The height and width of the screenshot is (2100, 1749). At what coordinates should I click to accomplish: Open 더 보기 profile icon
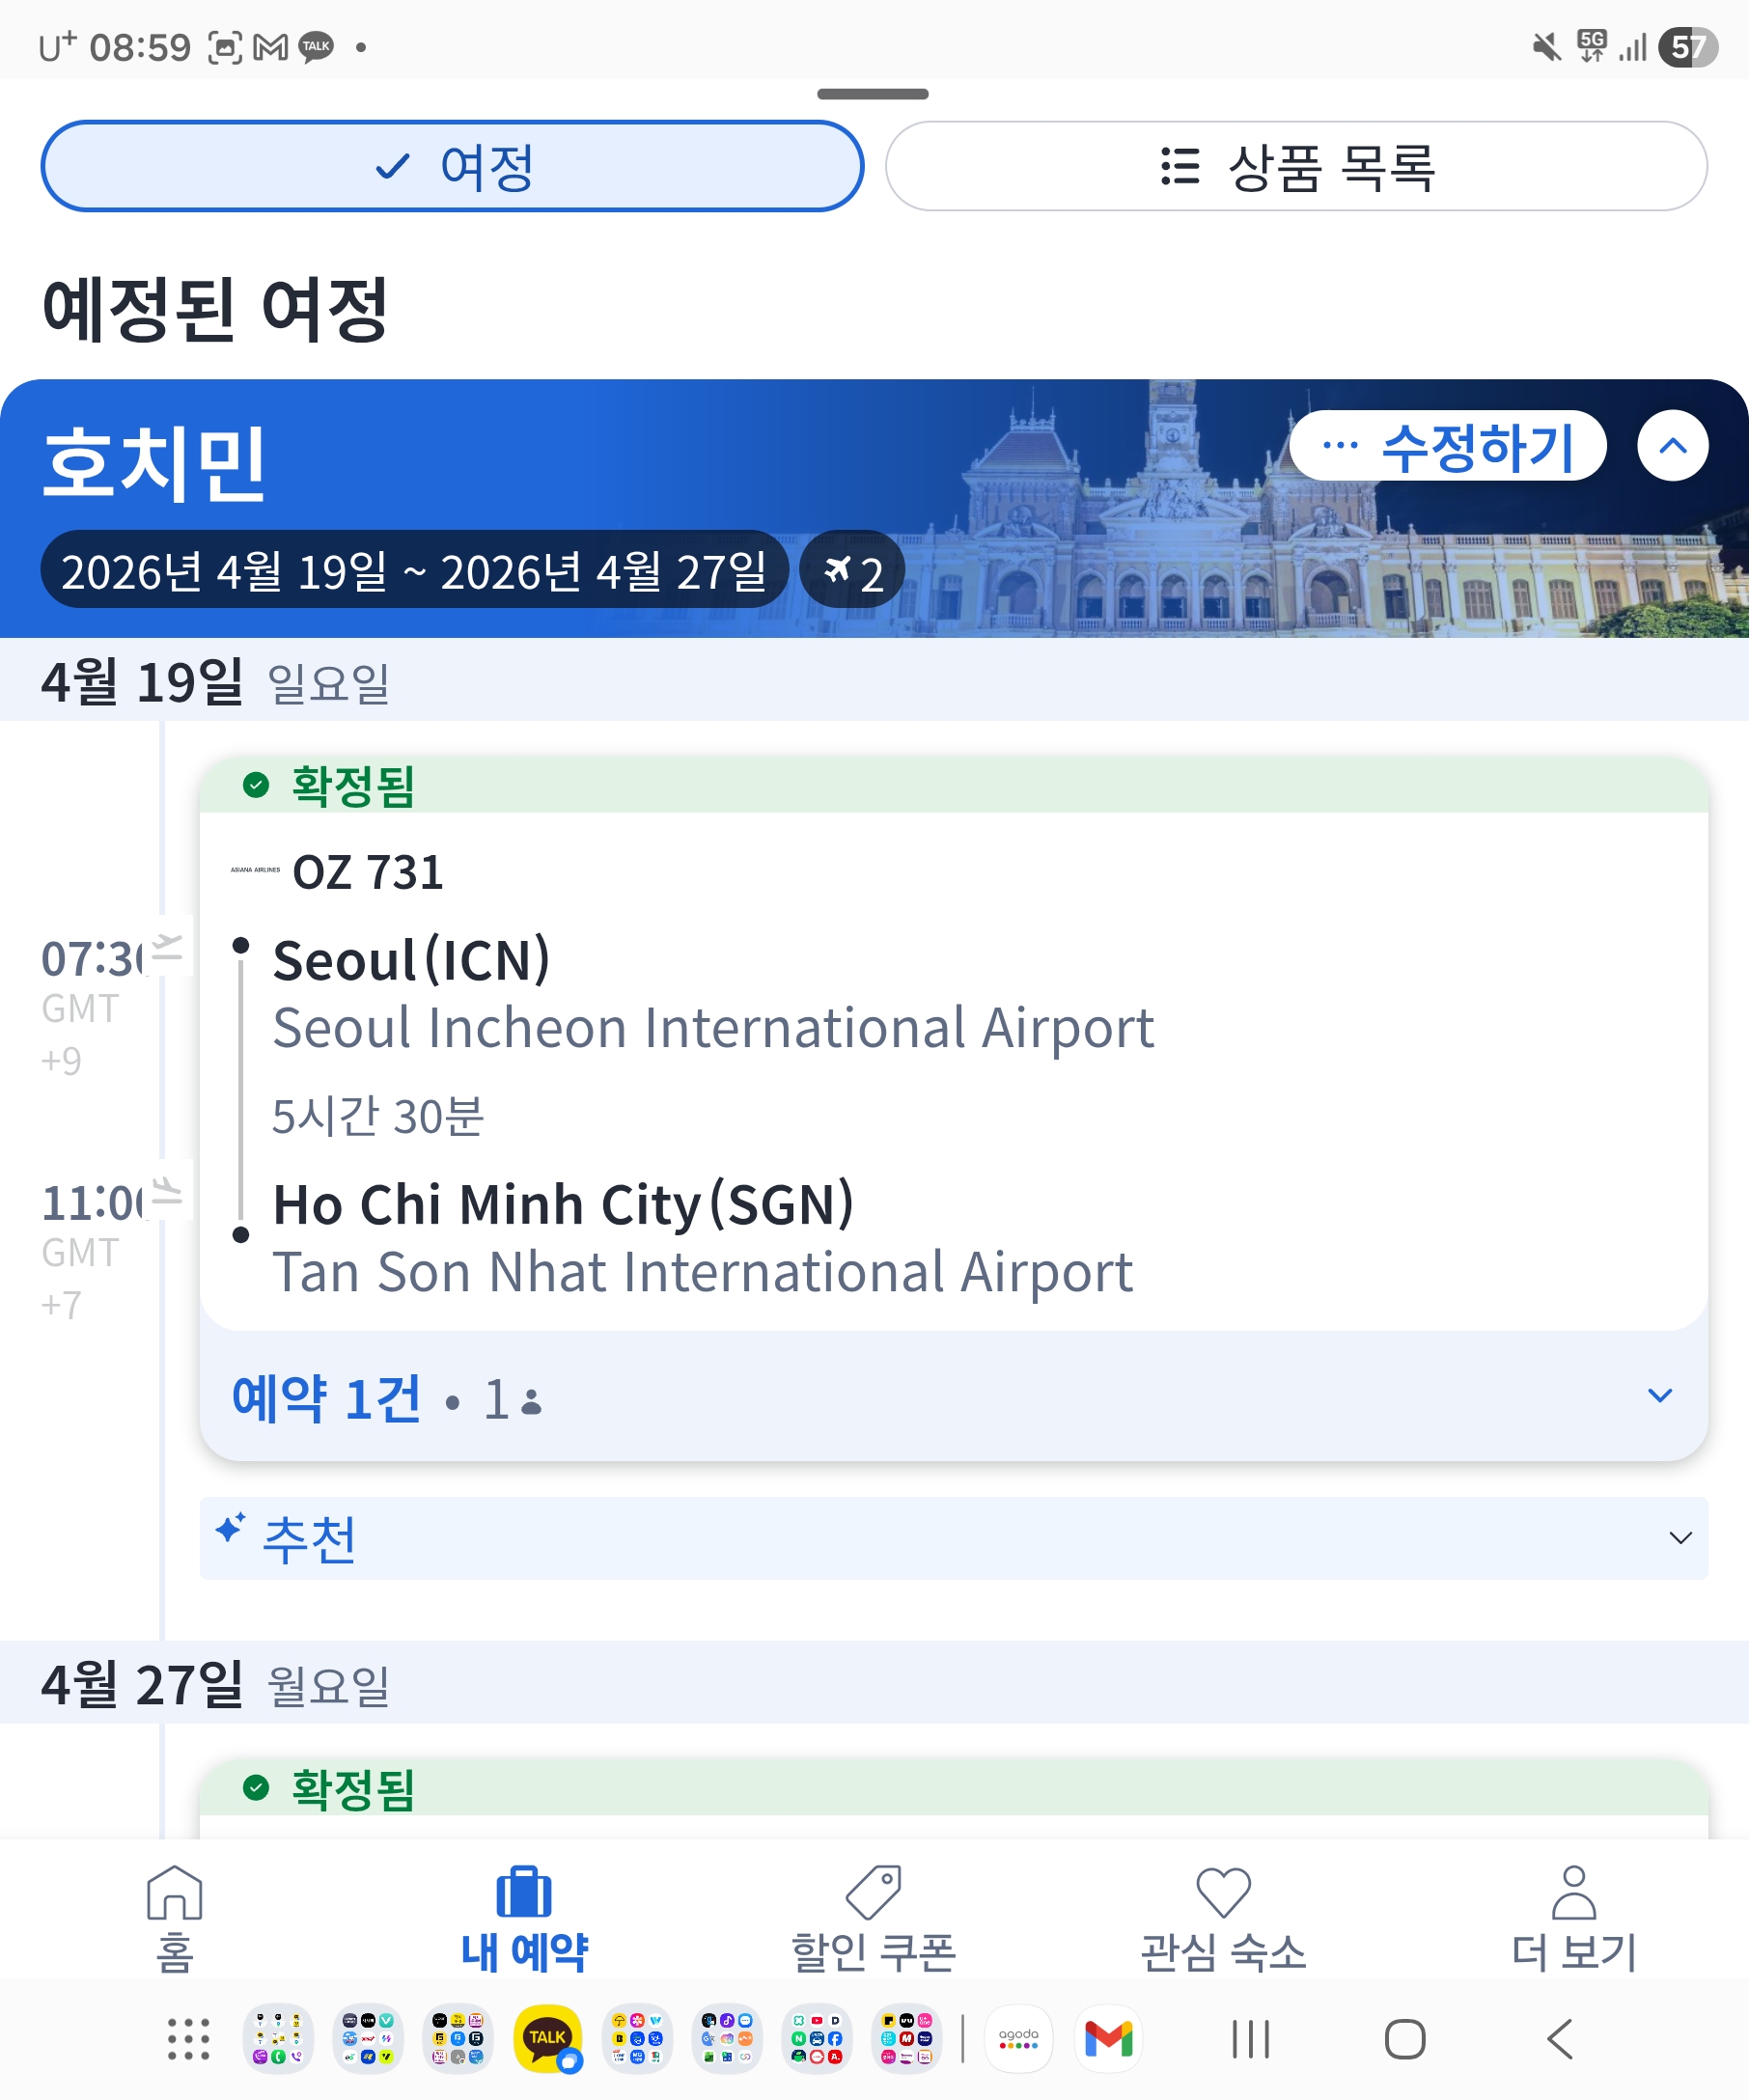[1573, 1893]
